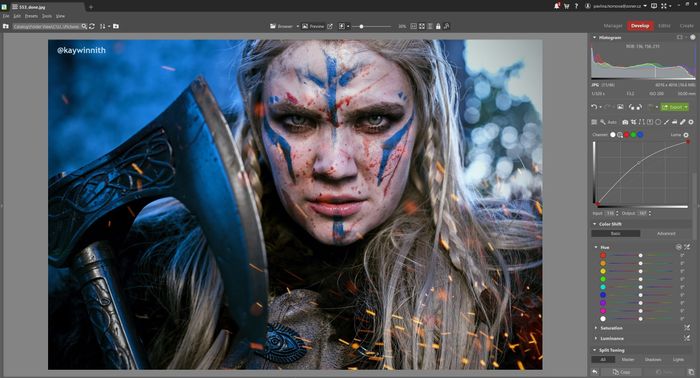This screenshot has width=700, height=378.
Task: Open the sort order dropdown arrow
Action: 109,26
